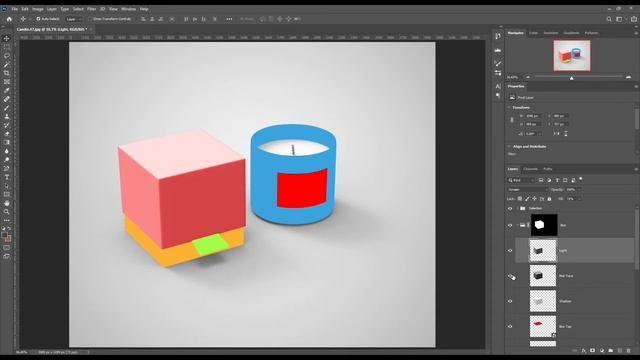The width and height of the screenshot is (640, 360).
Task: Toggle the Auto-Select checkbox
Action: (38, 19)
